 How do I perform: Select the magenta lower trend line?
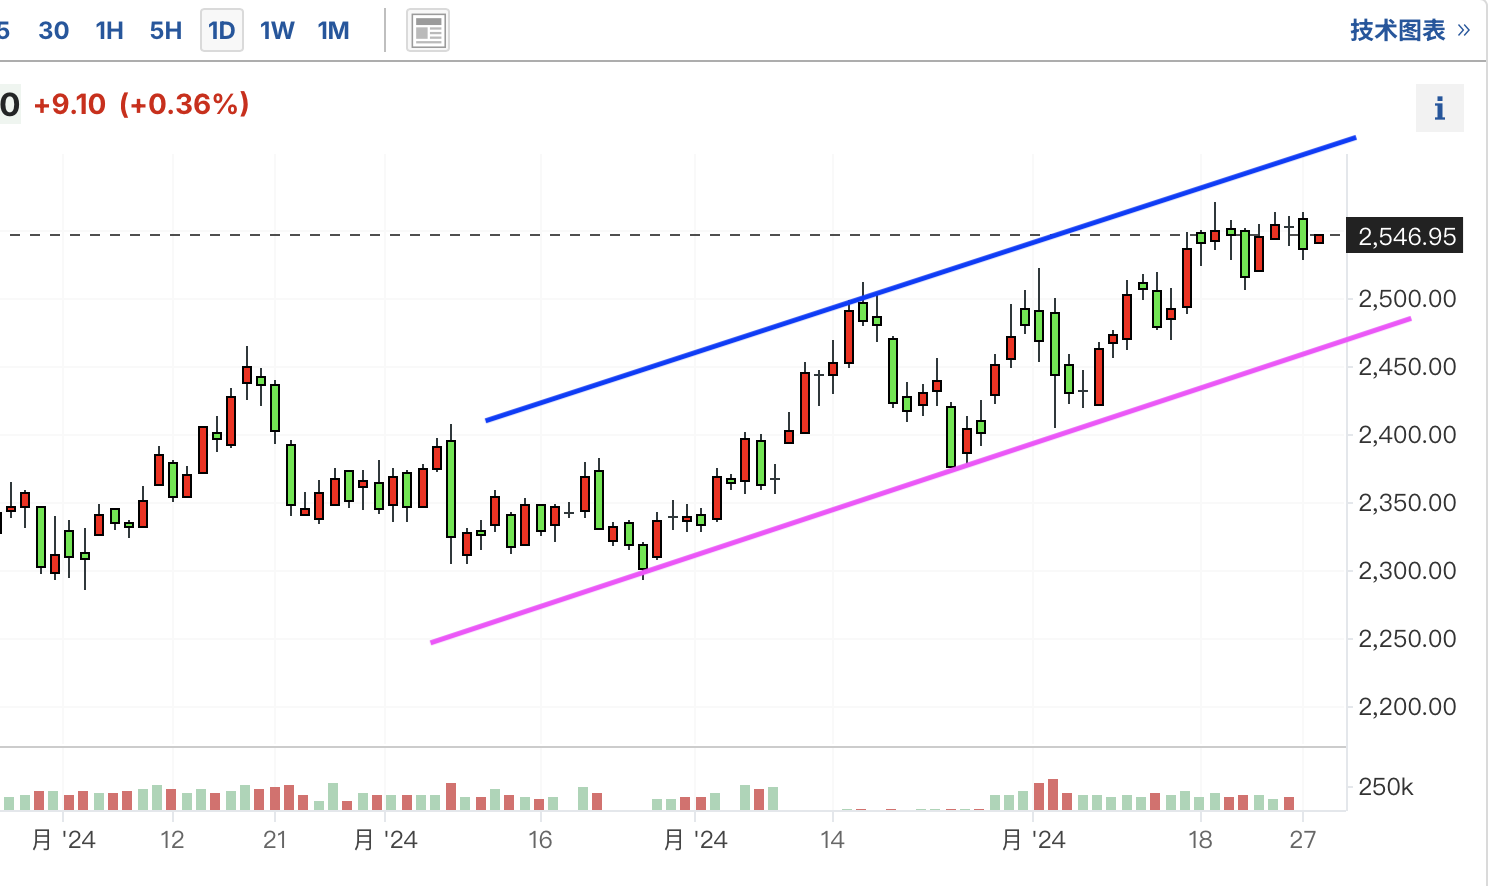coord(920,481)
